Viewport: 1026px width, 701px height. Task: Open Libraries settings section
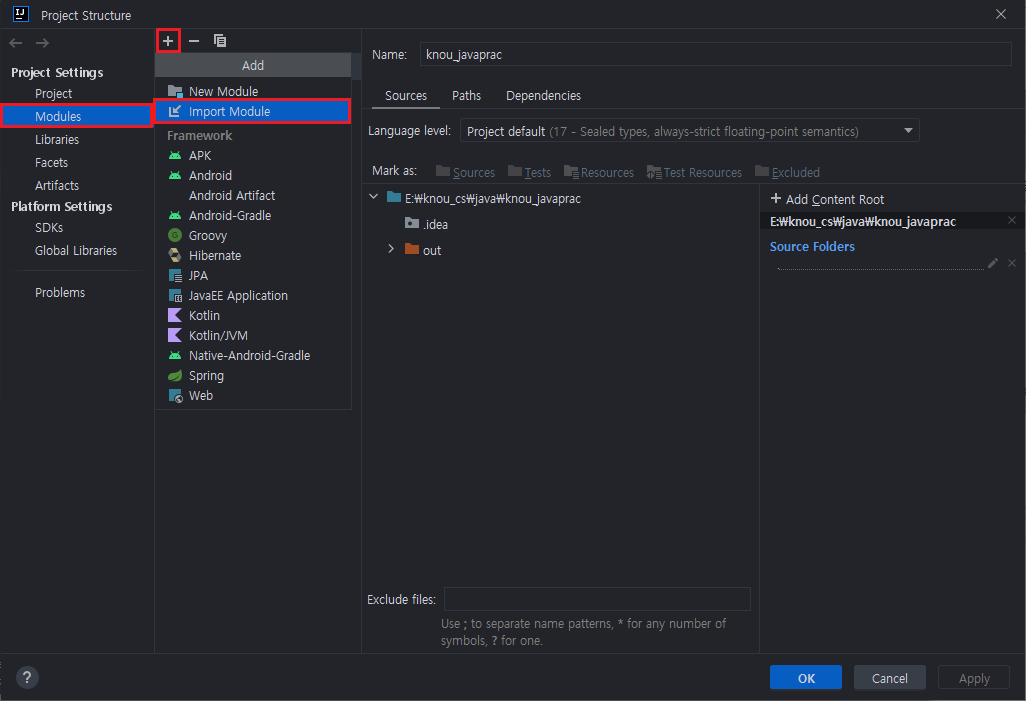57,139
